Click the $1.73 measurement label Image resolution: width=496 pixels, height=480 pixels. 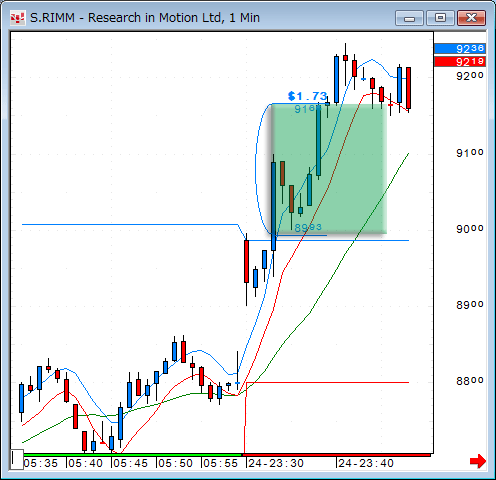click(307, 96)
